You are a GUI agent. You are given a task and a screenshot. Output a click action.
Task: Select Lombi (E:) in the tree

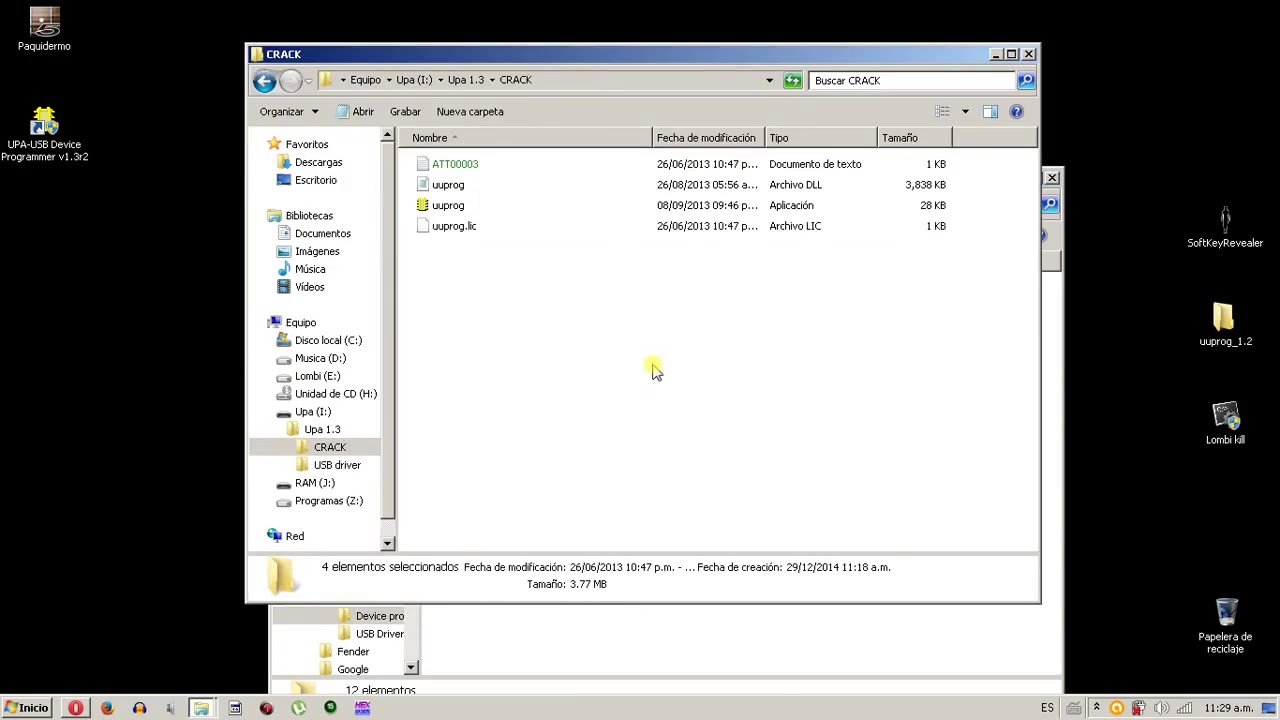click(x=317, y=376)
